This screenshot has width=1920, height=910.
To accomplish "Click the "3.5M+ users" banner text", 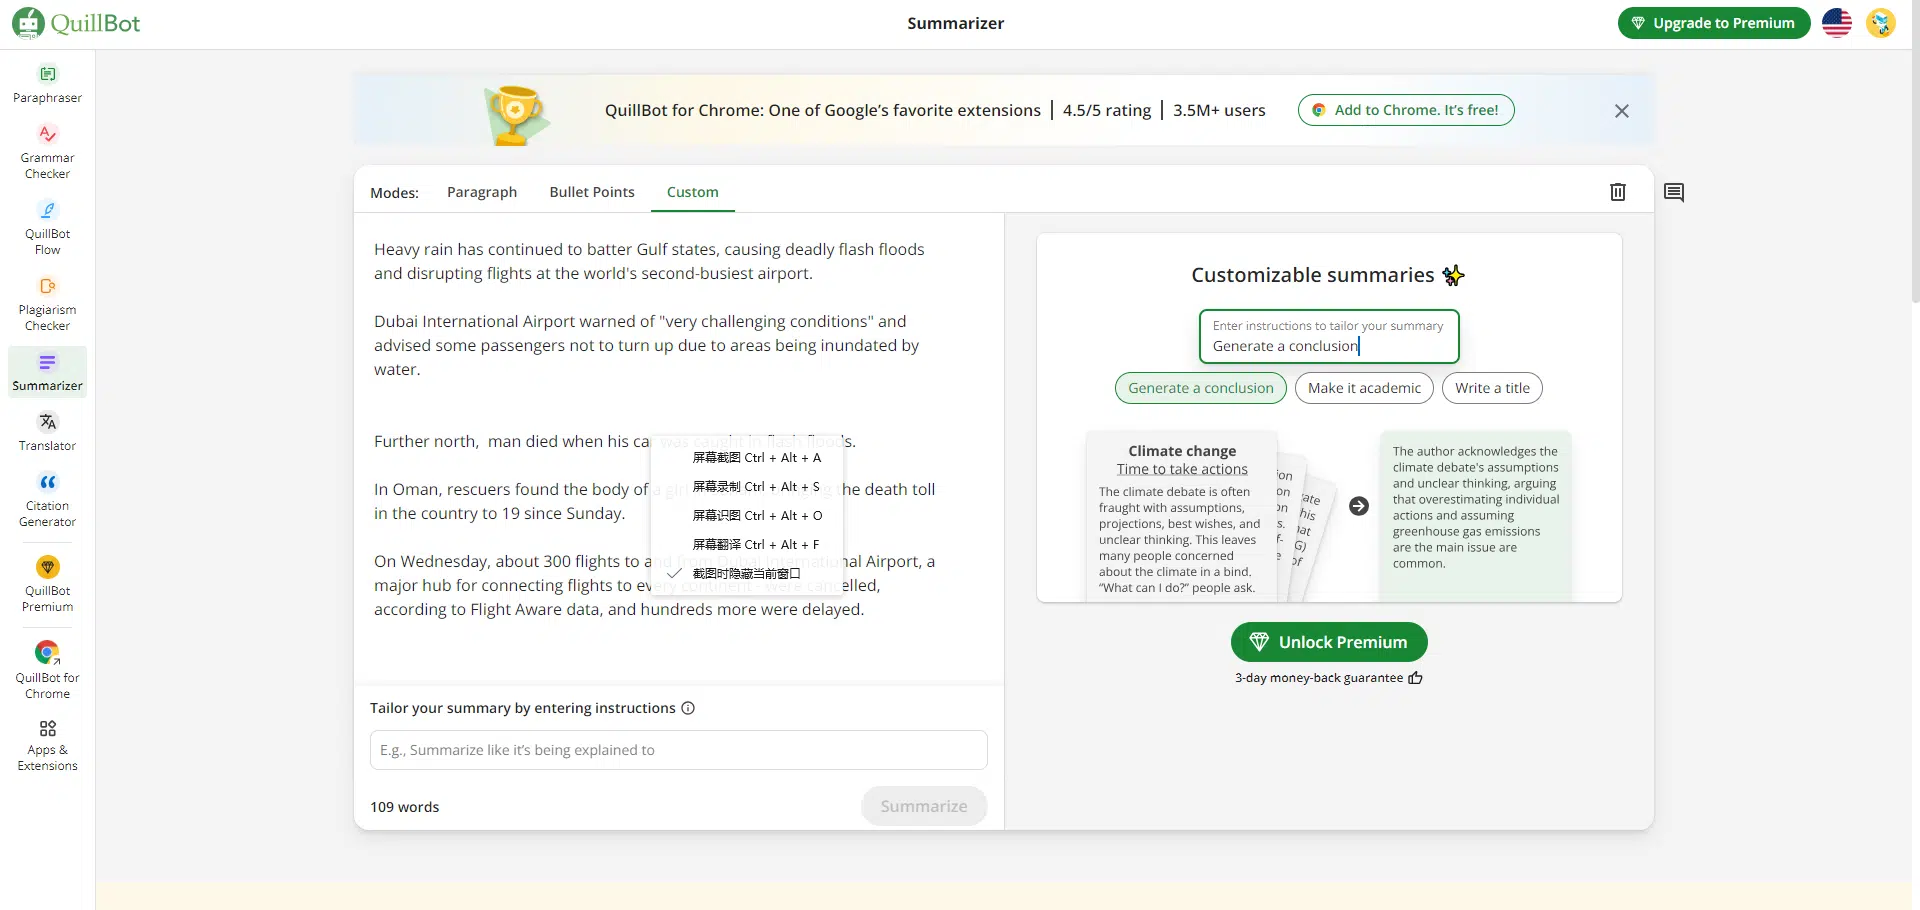I will (1219, 110).
